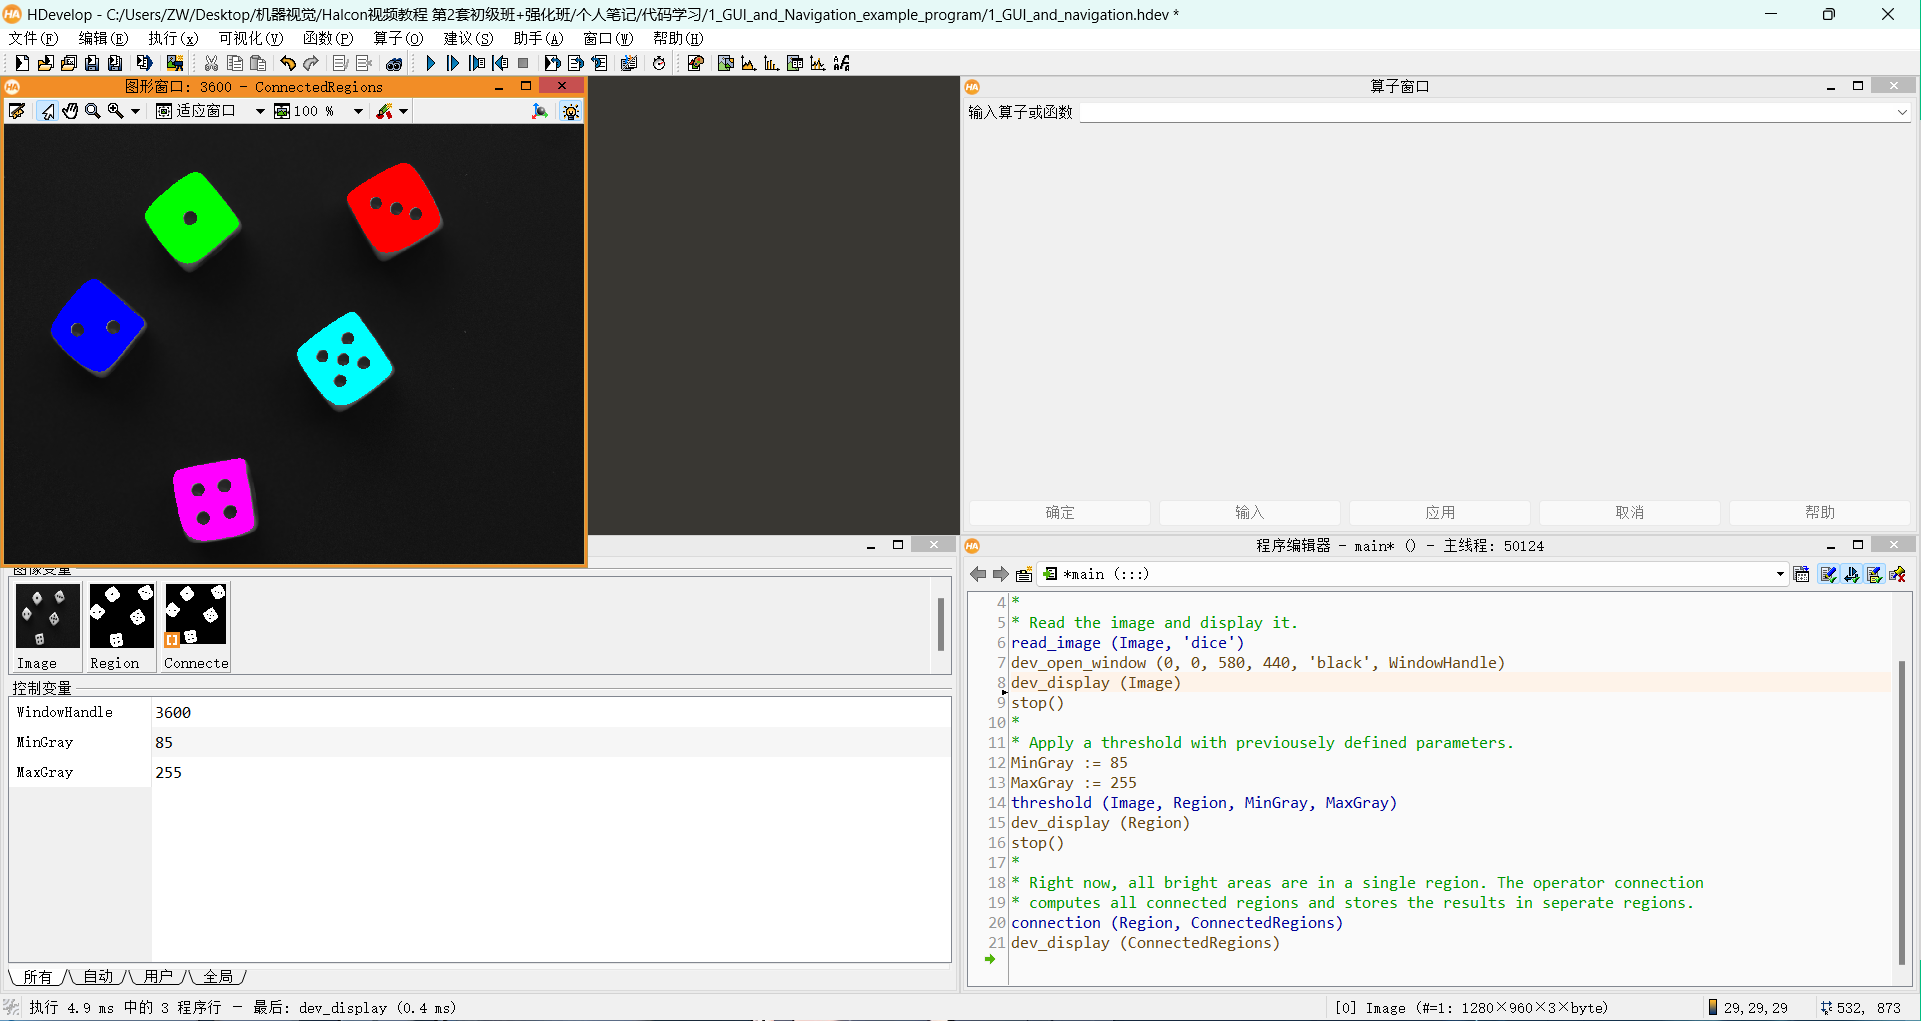Toggle the pointer select mode in graphics window
Viewport: 1921px width, 1021px height.
pyautogui.click(x=47, y=111)
